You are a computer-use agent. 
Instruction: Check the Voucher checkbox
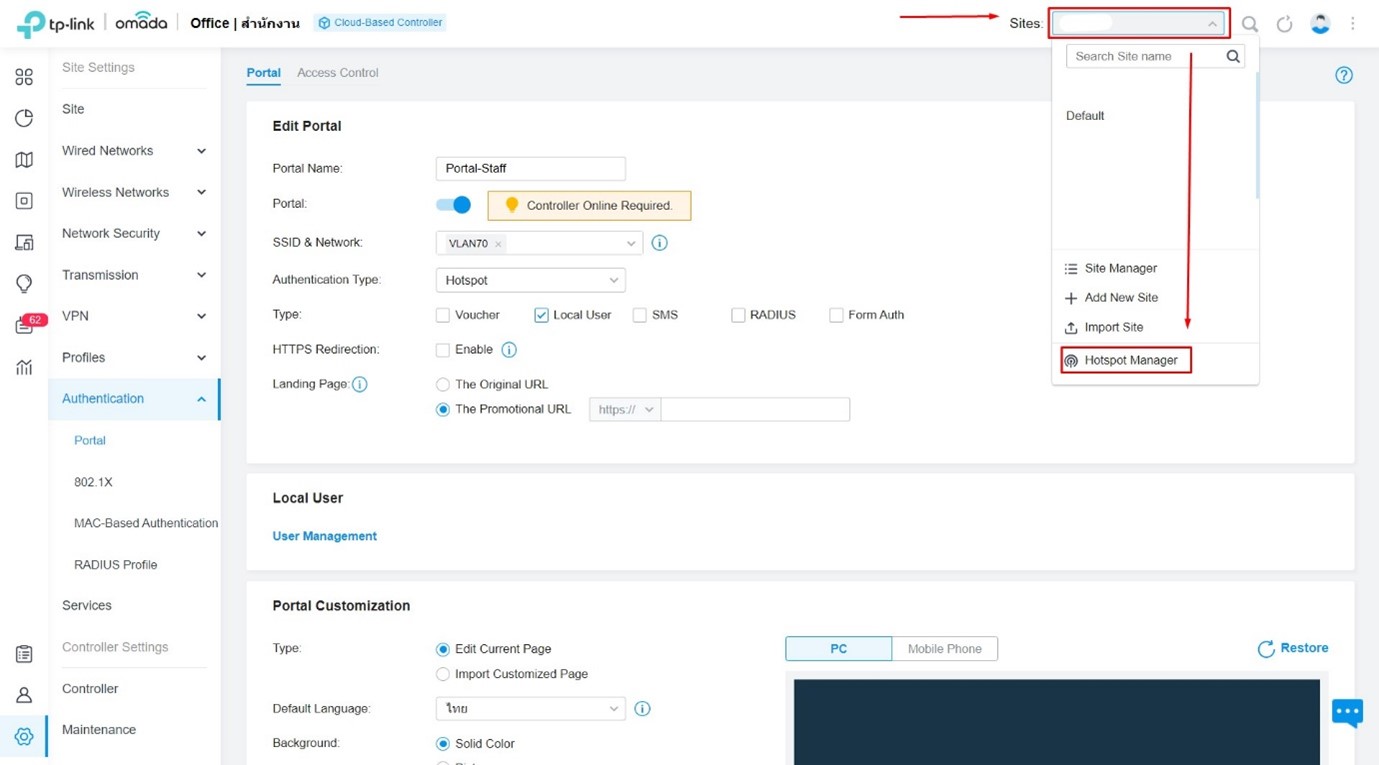click(x=443, y=315)
